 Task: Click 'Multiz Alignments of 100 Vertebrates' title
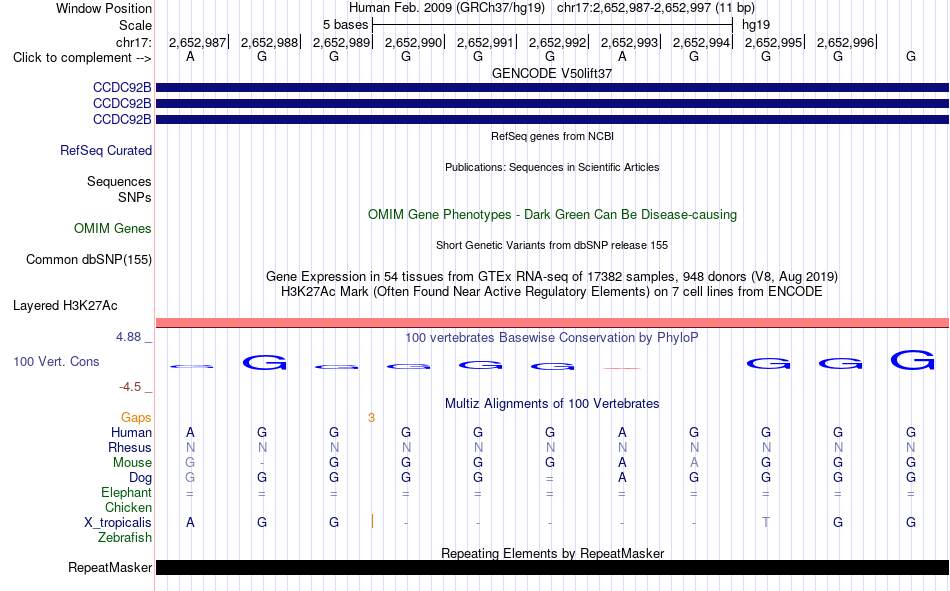click(x=552, y=404)
